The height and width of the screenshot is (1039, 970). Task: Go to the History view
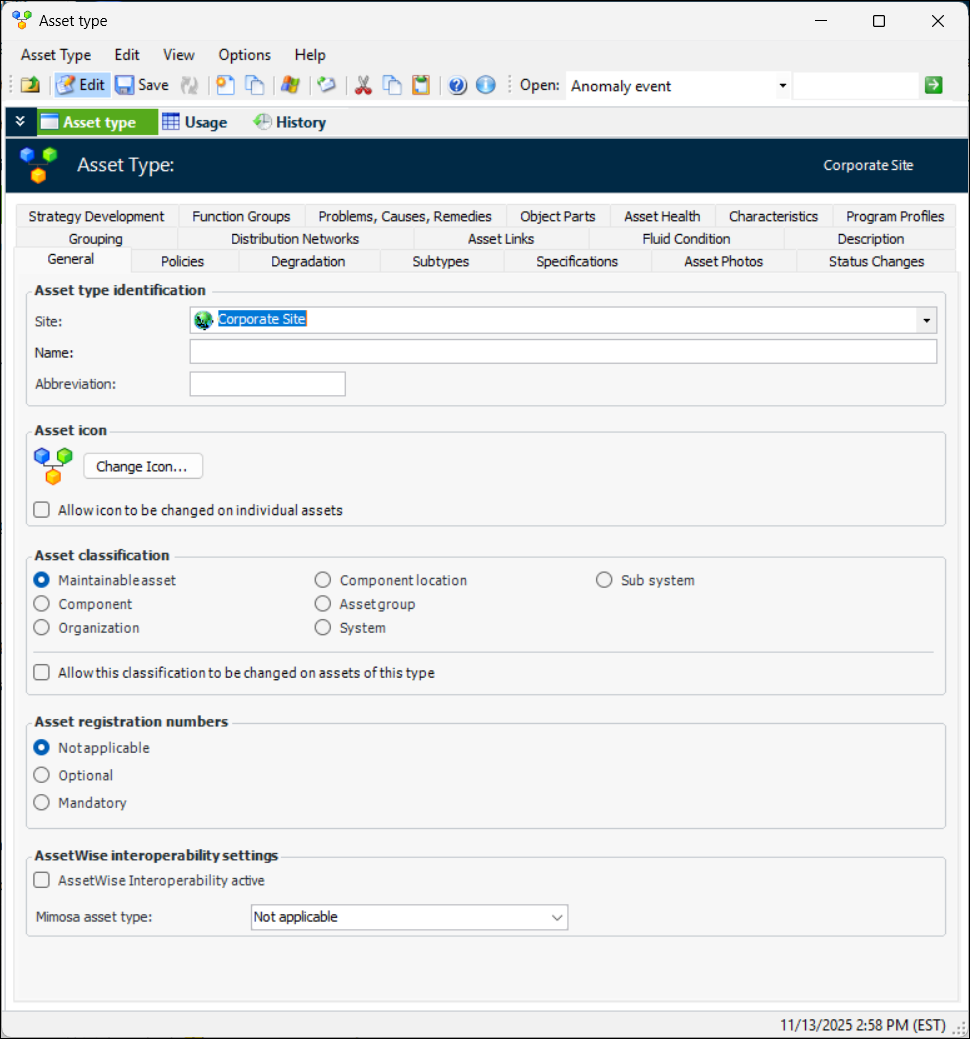(x=290, y=122)
